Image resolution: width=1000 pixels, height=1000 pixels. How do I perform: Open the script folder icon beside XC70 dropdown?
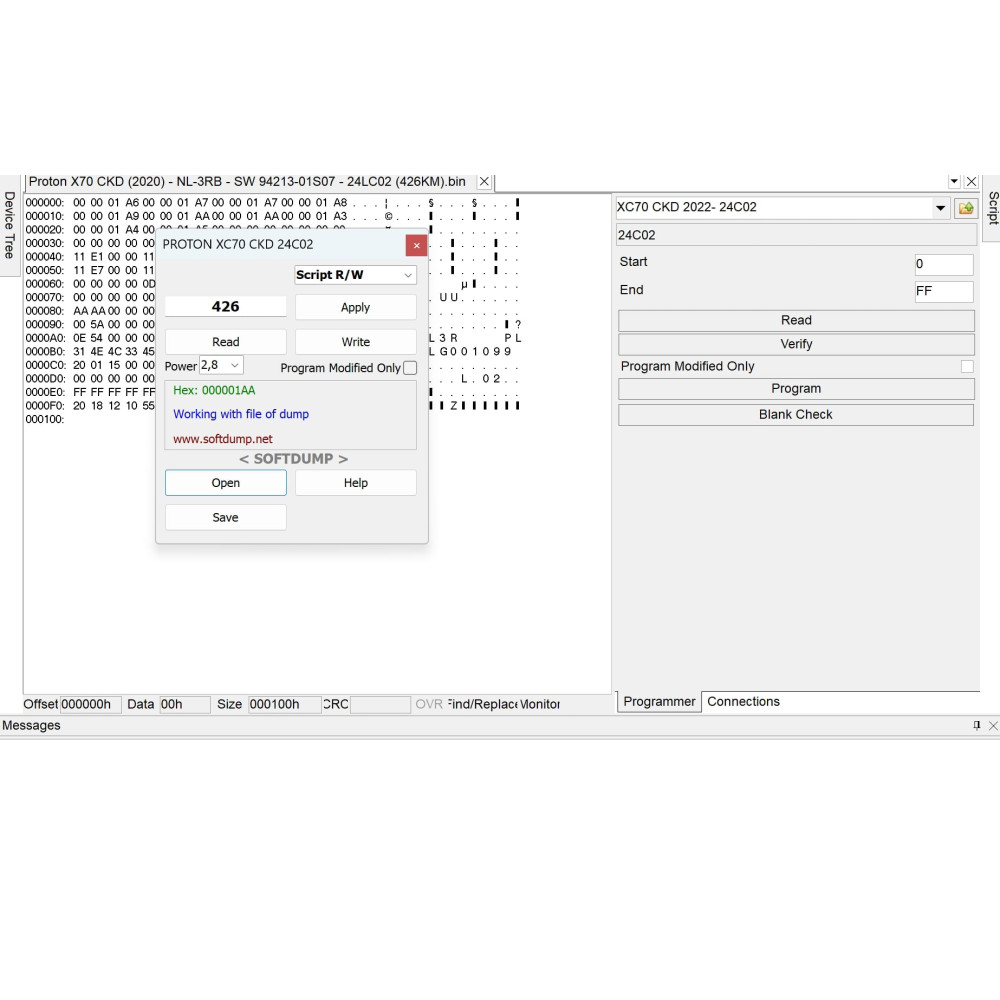[x=966, y=208]
